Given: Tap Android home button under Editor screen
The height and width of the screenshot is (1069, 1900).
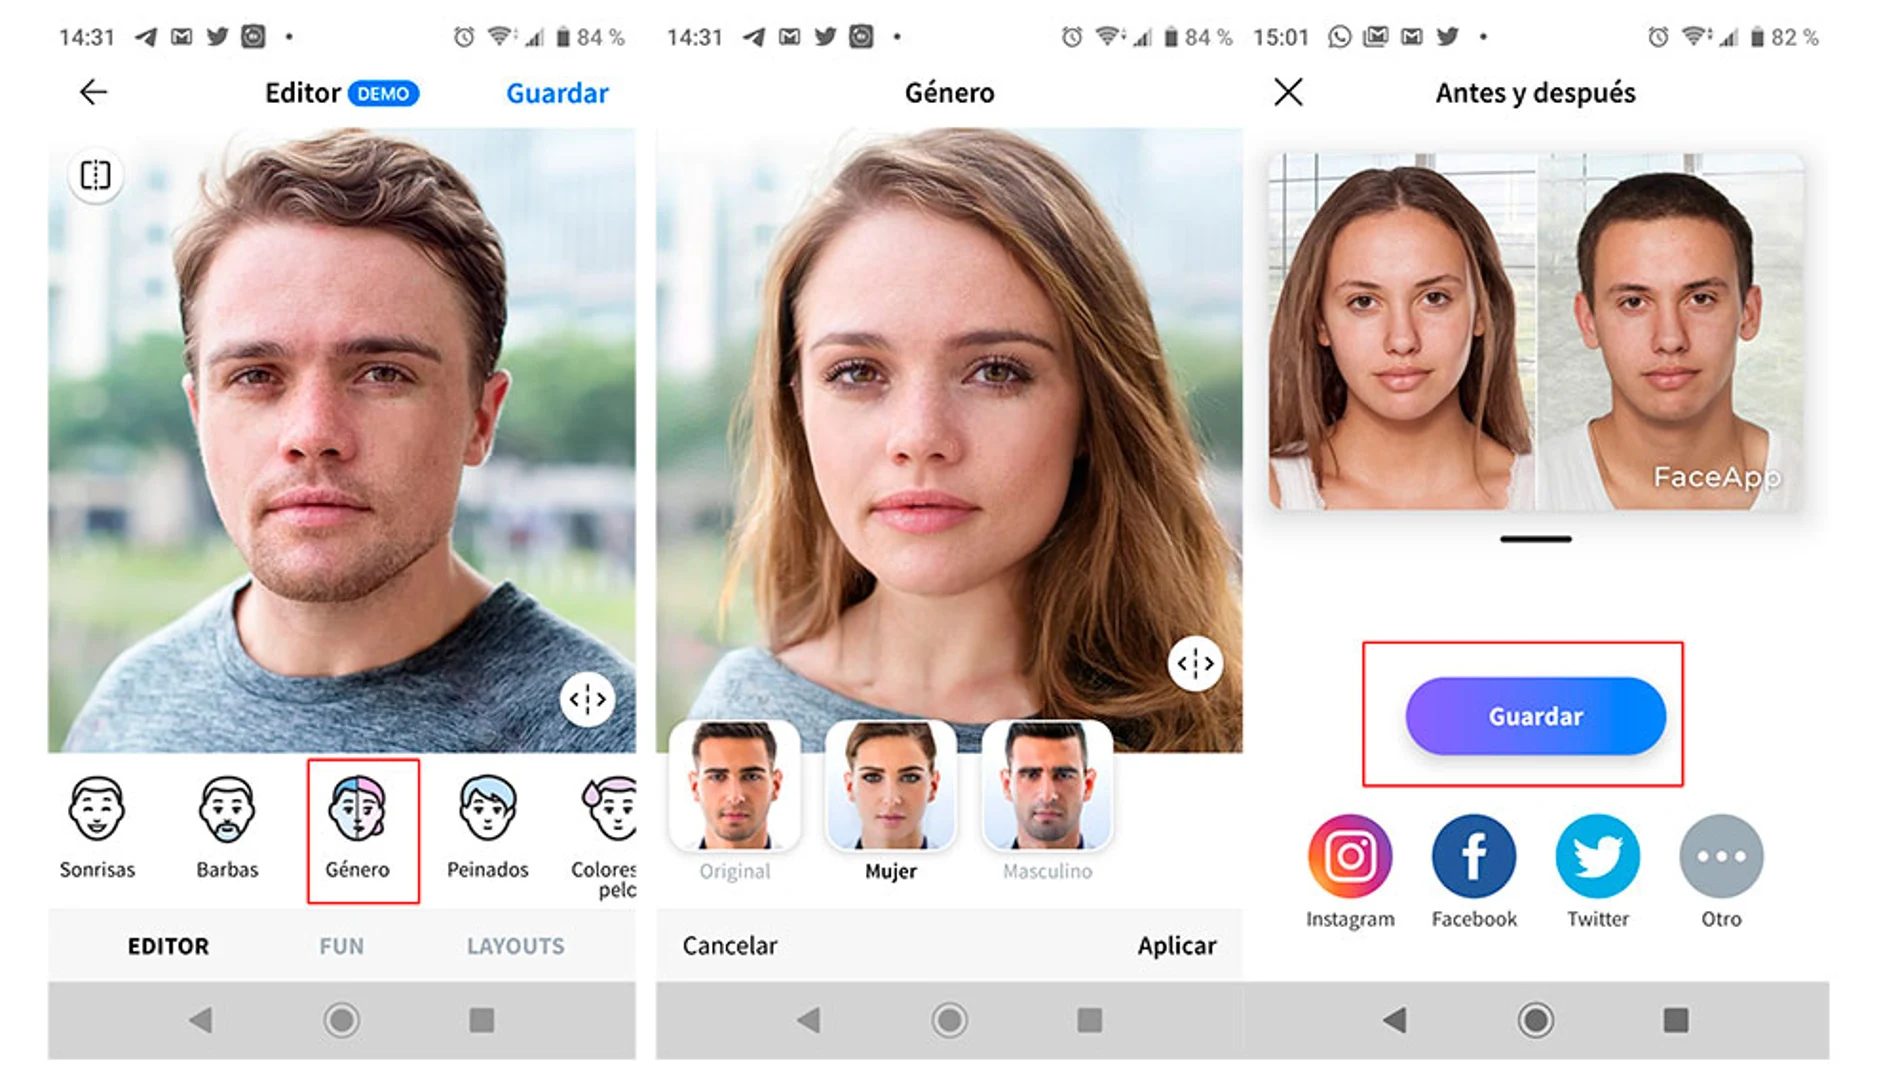Looking at the screenshot, I should tap(341, 1020).
